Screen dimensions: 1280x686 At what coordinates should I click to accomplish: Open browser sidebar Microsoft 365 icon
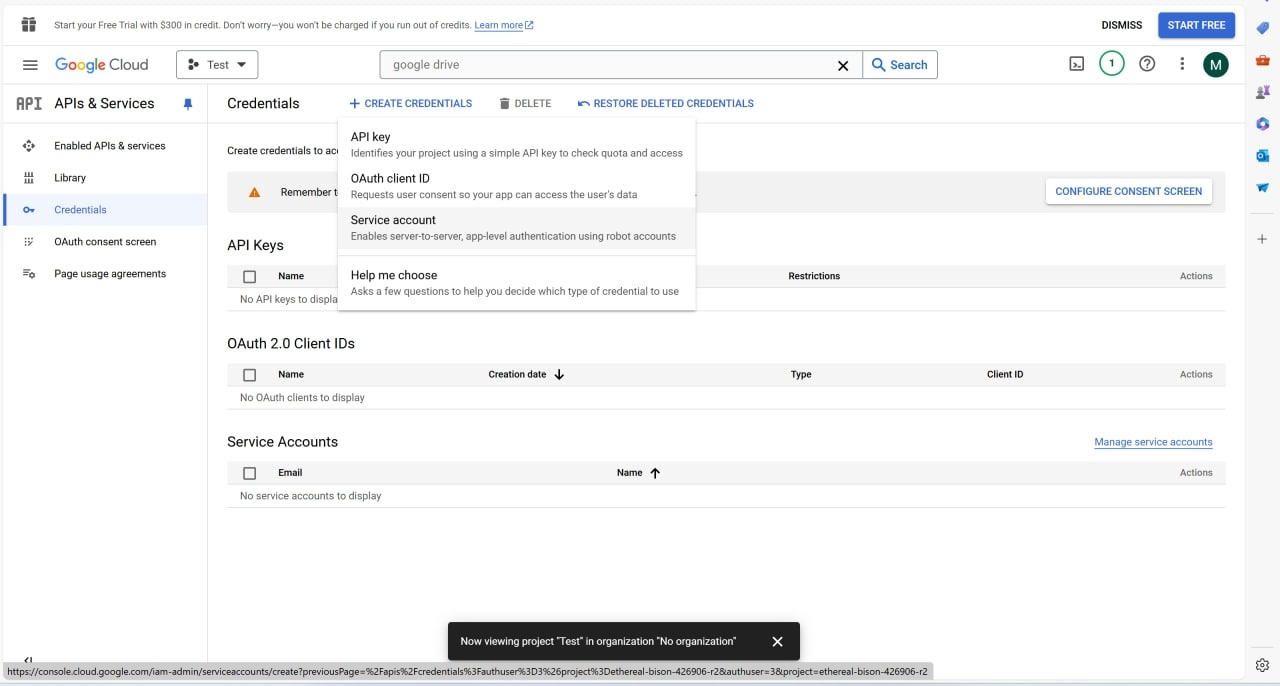pos(1263,124)
